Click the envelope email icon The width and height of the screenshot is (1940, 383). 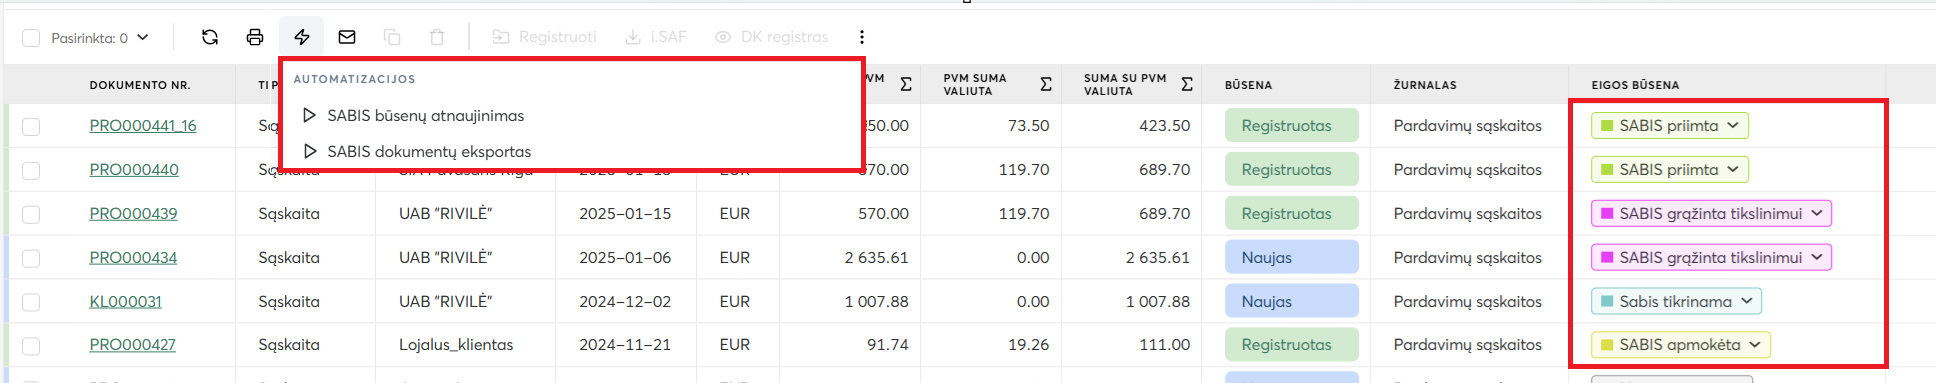pos(347,37)
